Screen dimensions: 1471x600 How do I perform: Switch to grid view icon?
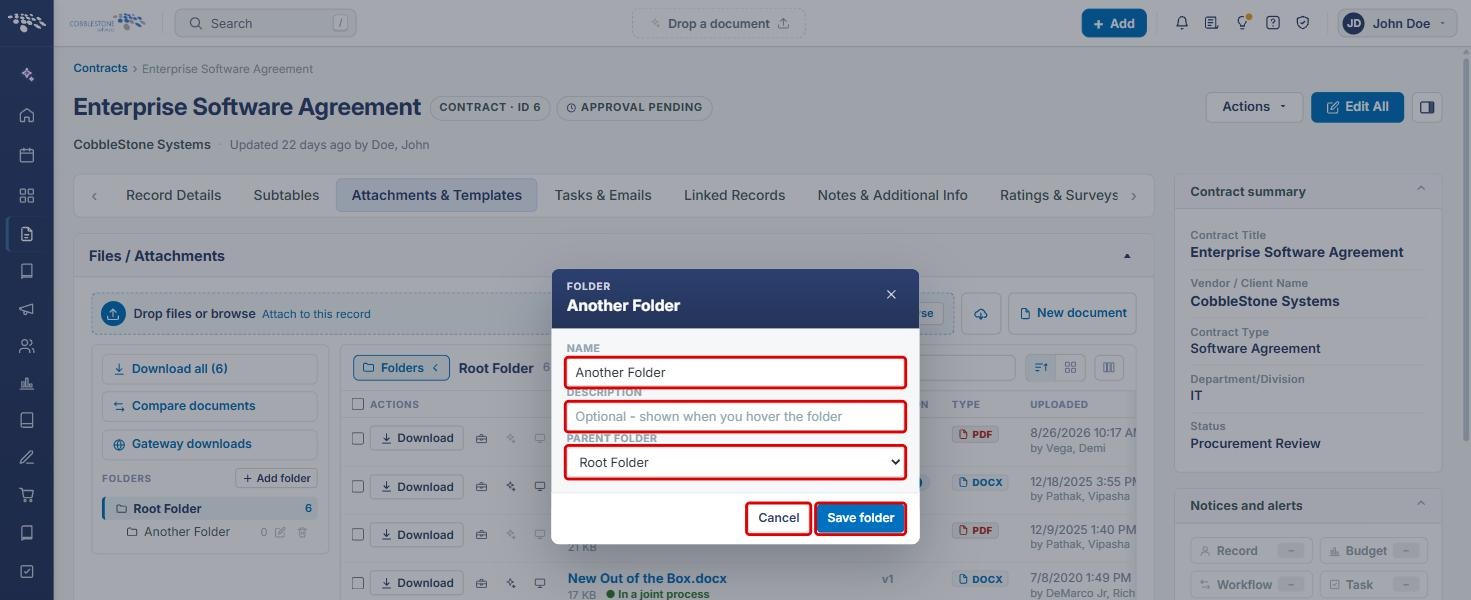click(x=1070, y=368)
